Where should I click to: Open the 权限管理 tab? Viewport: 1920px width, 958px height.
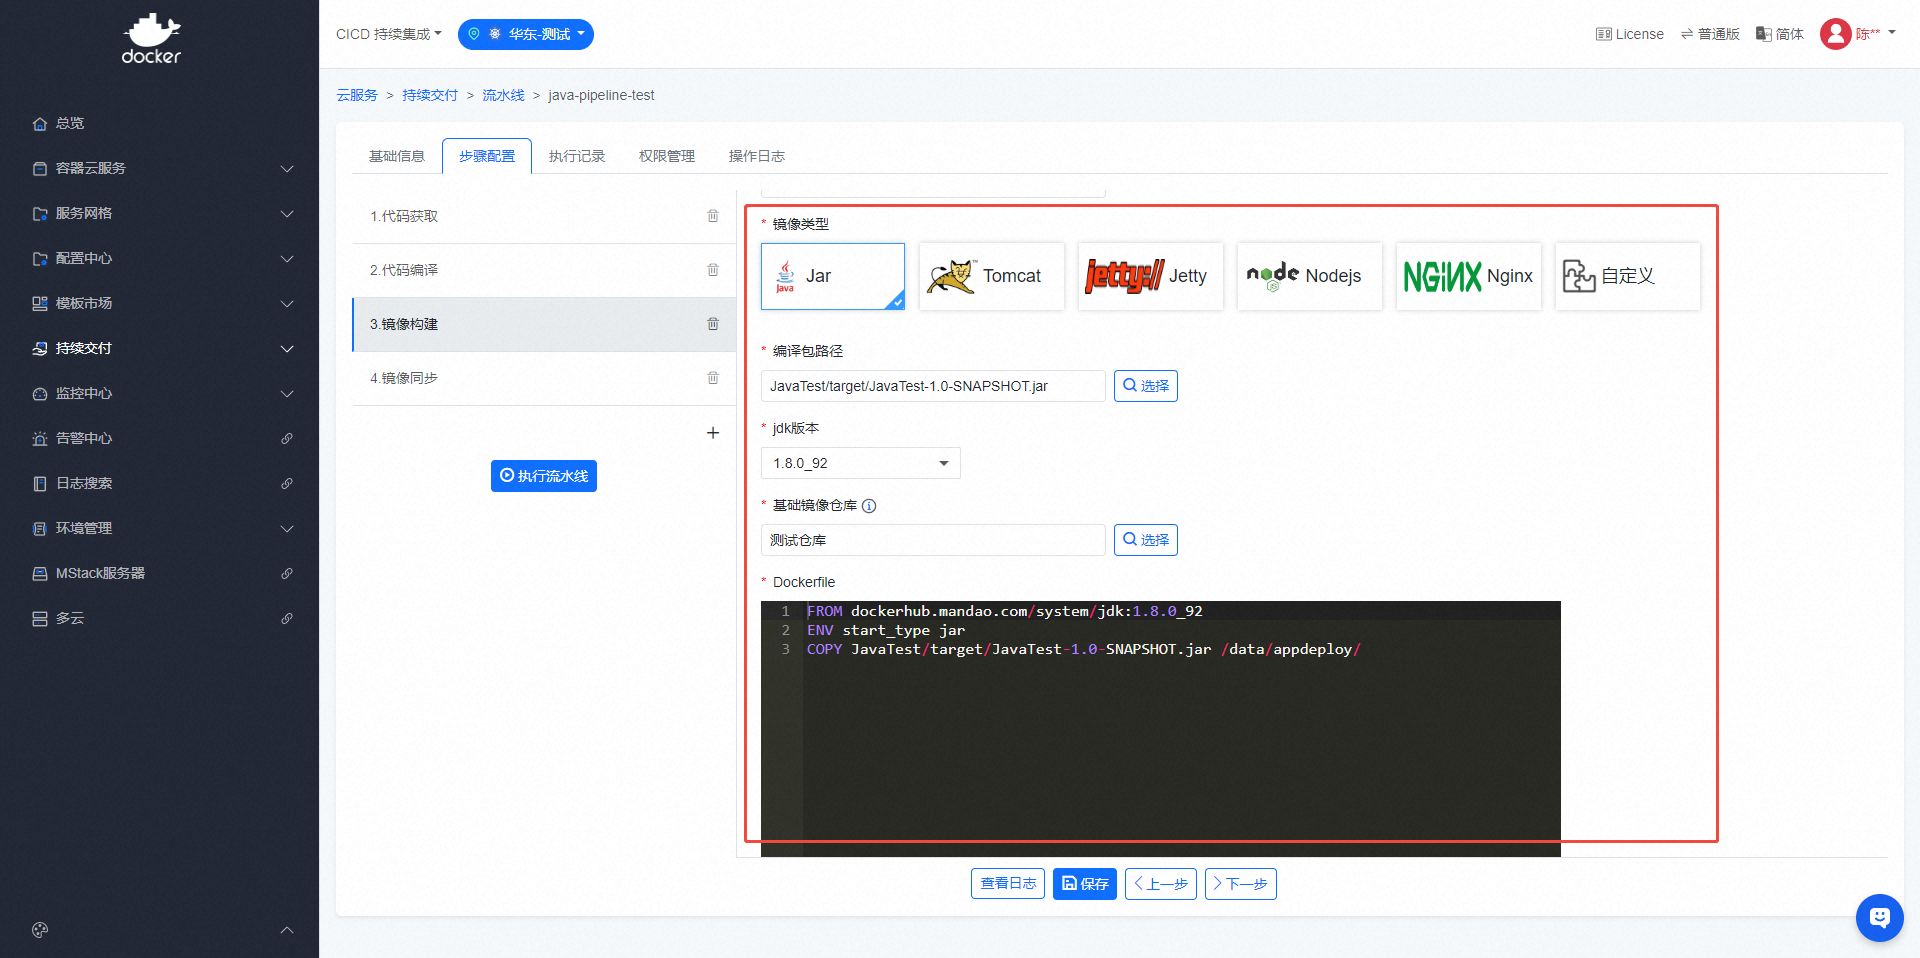point(667,156)
